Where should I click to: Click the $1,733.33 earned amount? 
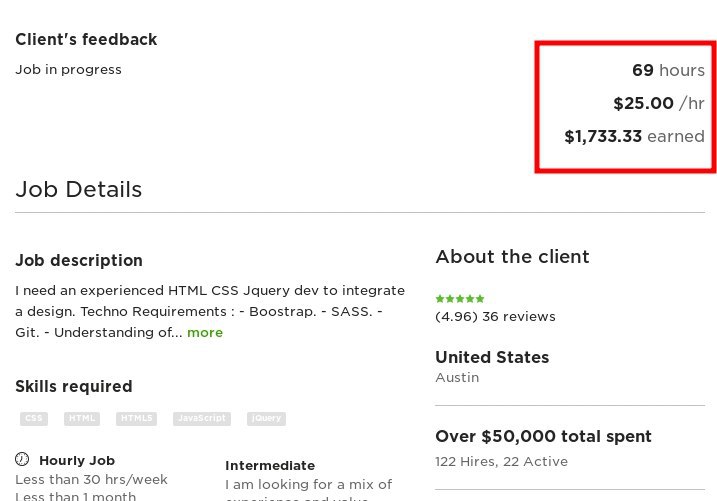[634, 136]
